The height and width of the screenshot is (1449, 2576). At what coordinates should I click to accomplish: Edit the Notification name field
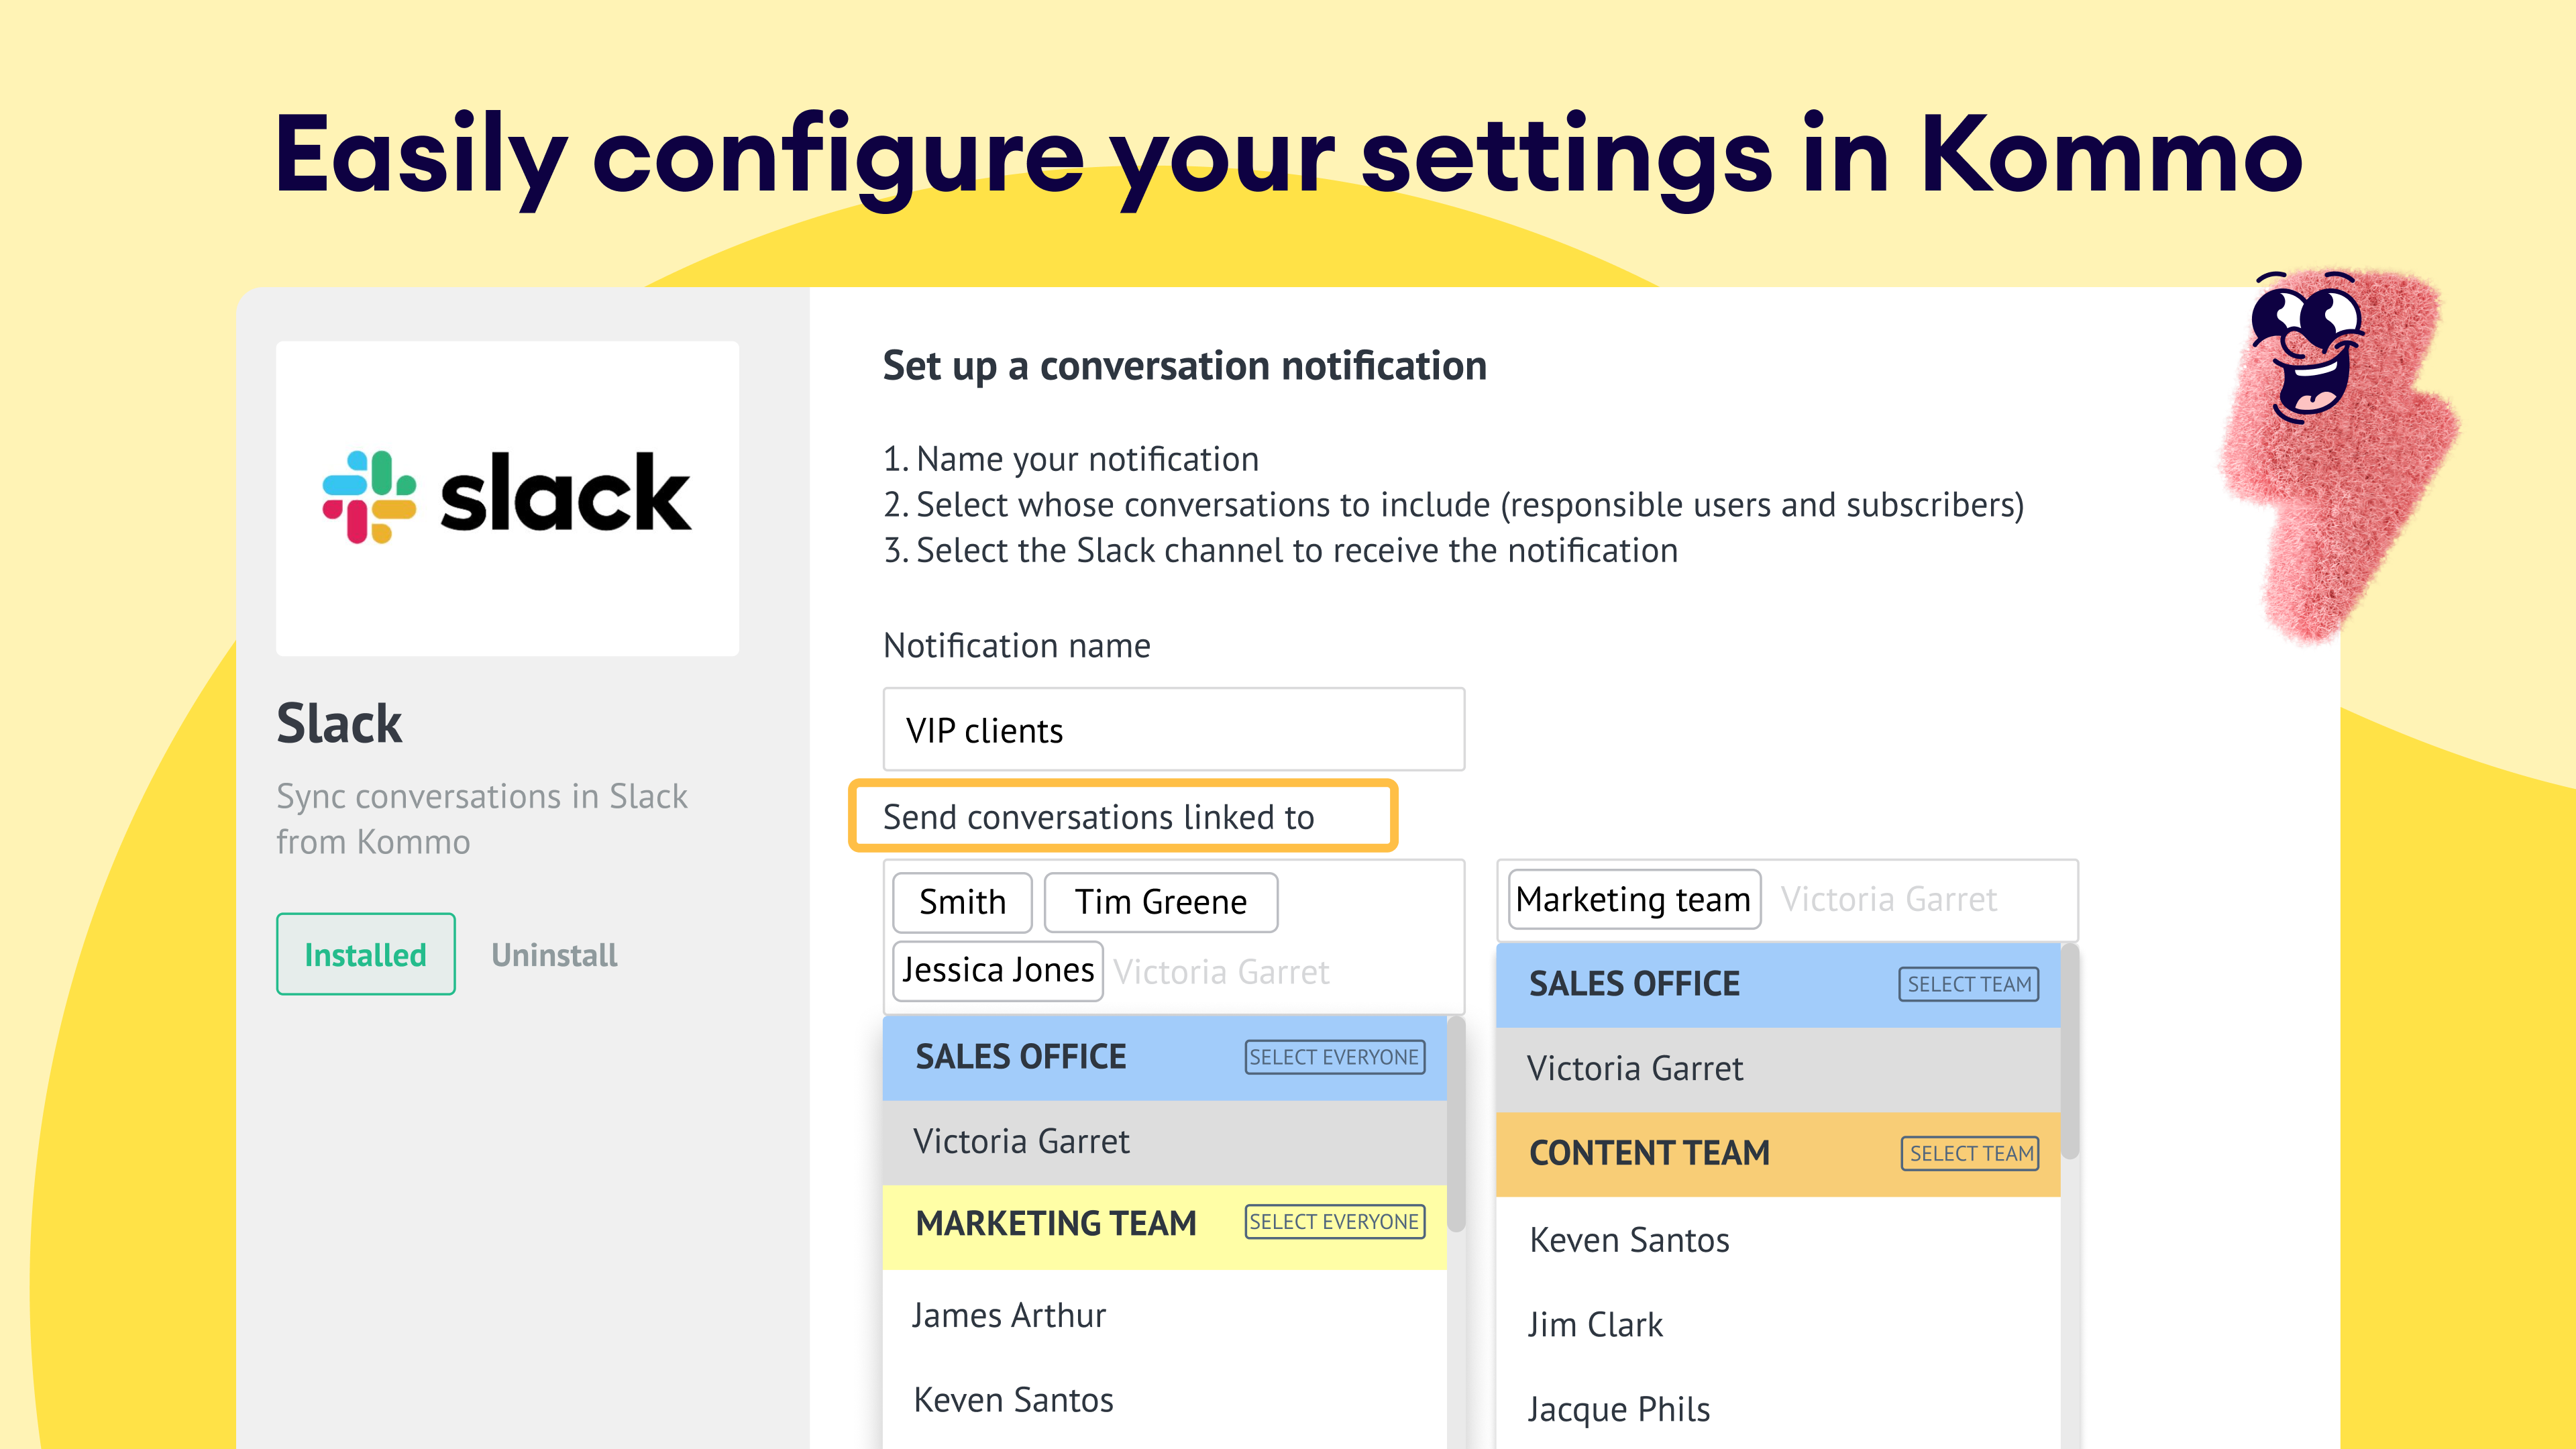(x=1173, y=730)
